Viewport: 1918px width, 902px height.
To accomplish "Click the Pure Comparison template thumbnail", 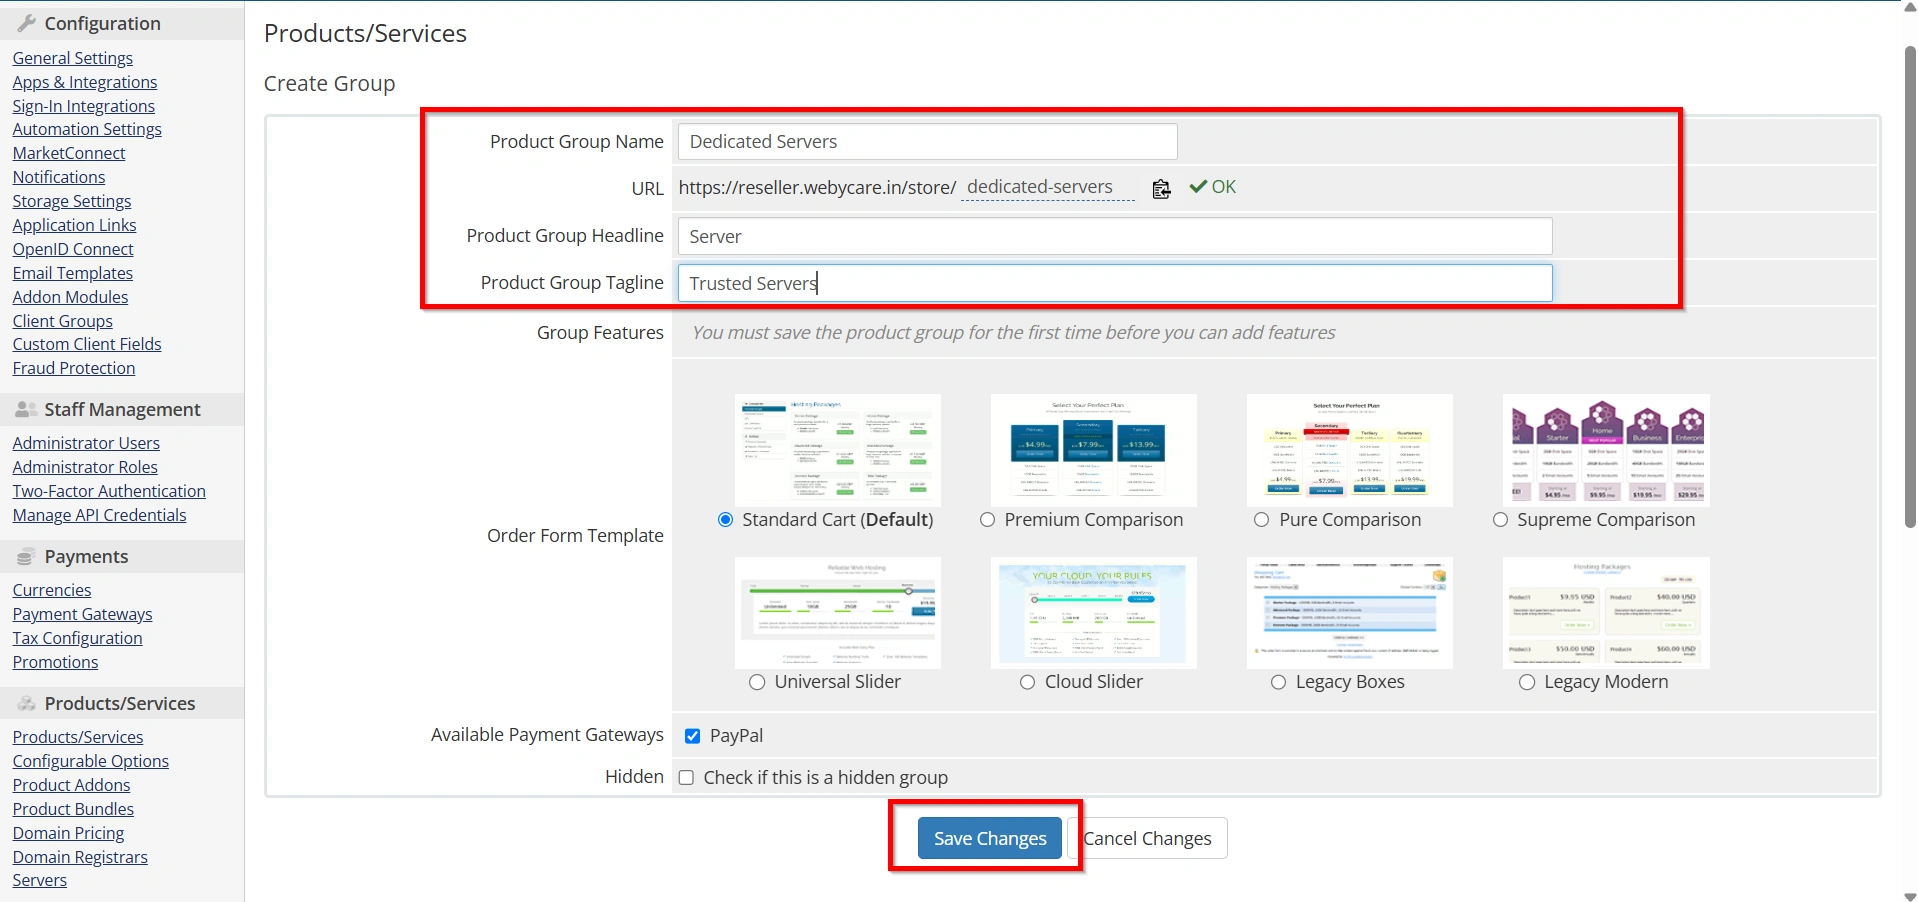I will [x=1350, y=450].
